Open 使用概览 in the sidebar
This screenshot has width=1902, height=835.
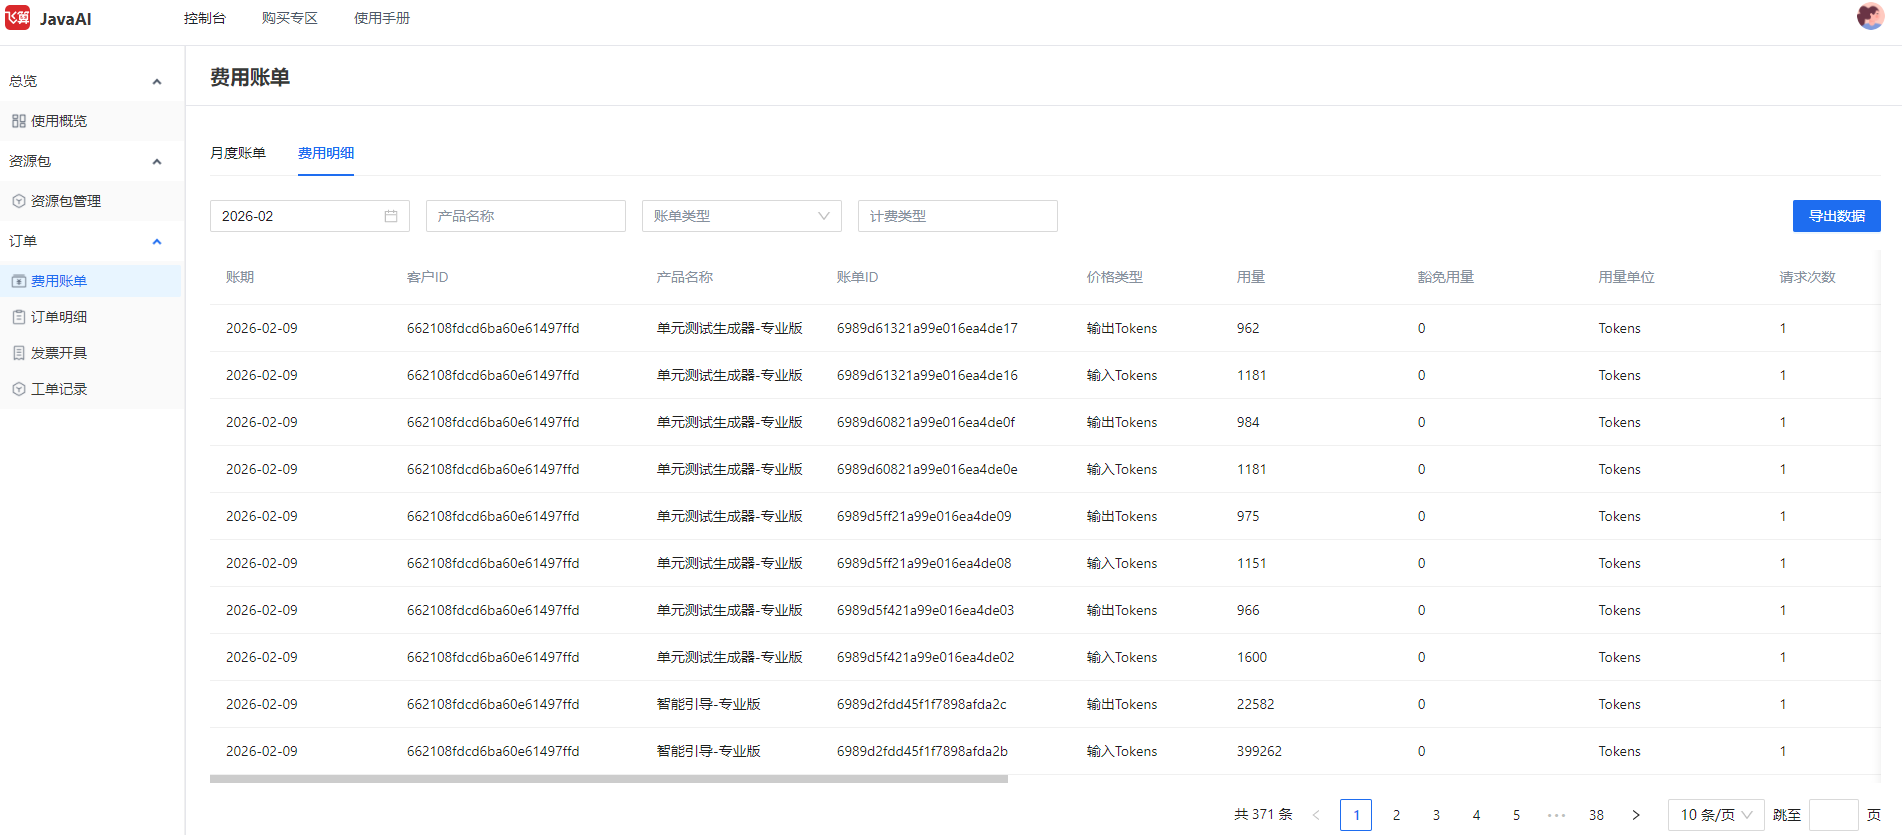tap(59, 121)
